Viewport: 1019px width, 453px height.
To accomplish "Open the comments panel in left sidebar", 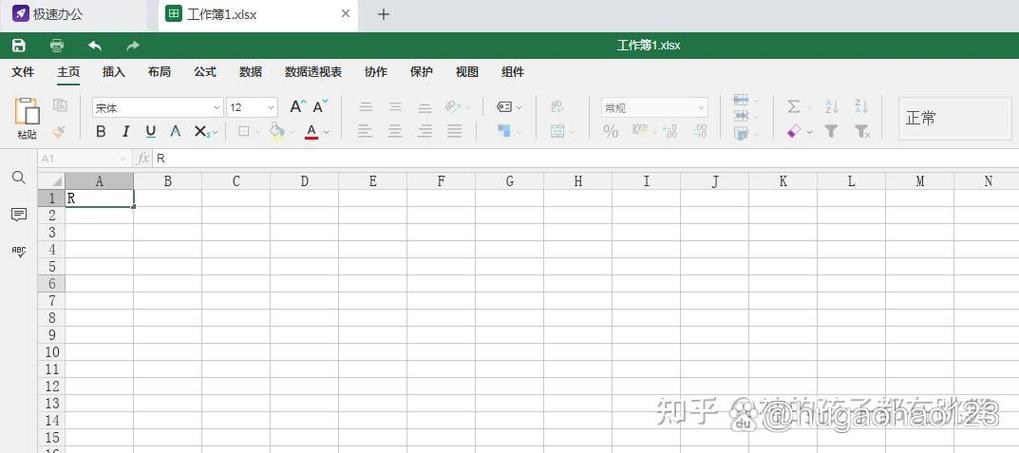I will (19, 214).
